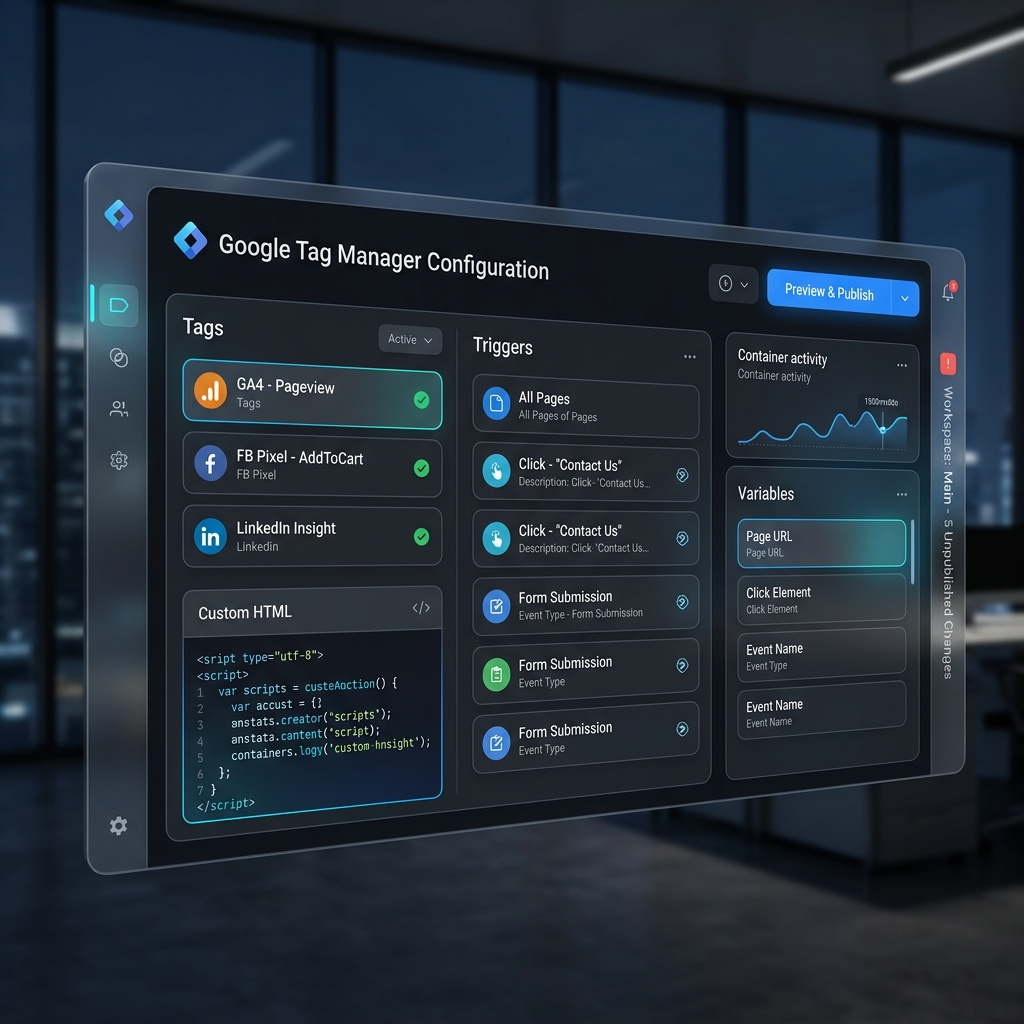The image size is (1024, 1024).
Task: Click the gear icon at the sidebar bottom
Action: 118,825
